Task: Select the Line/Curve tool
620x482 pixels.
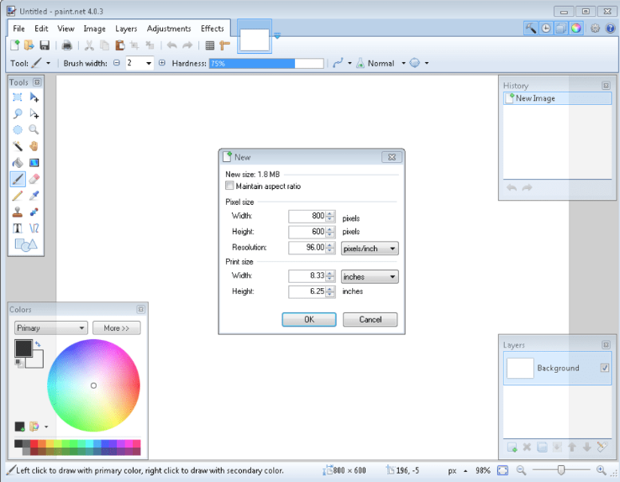Action: point(34,228)
